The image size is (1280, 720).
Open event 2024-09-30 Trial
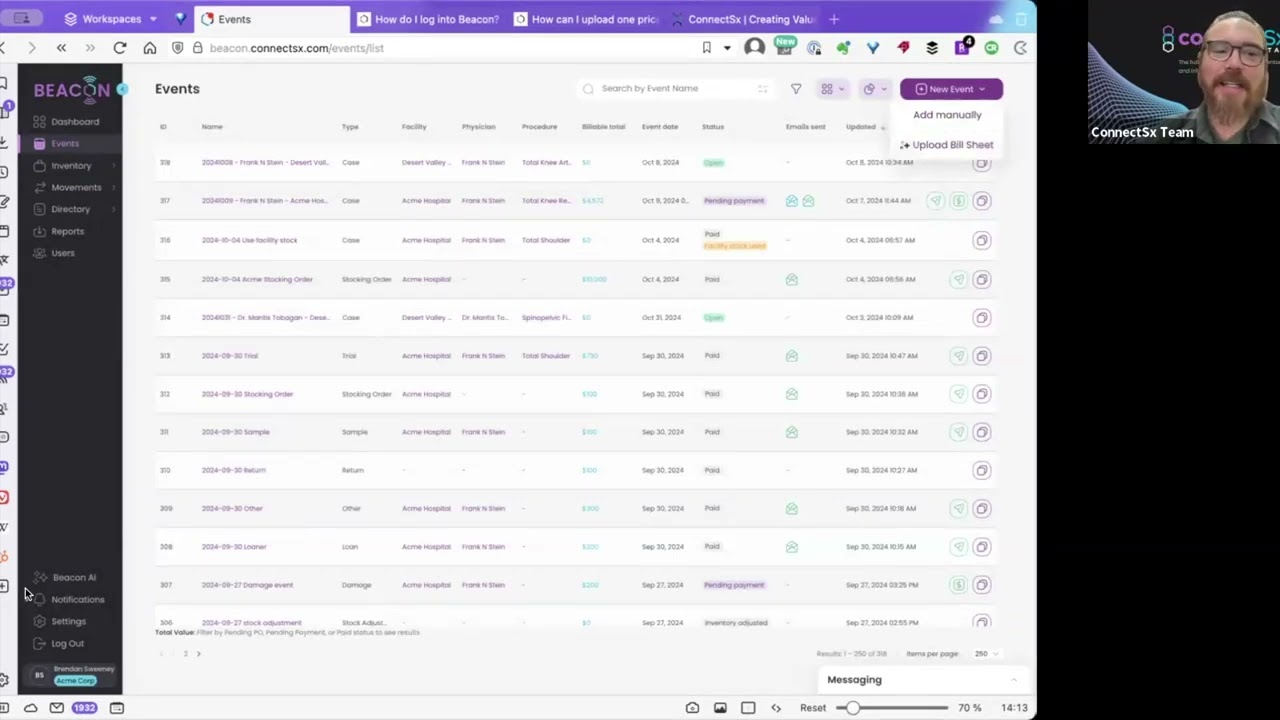tap(229, 356)
